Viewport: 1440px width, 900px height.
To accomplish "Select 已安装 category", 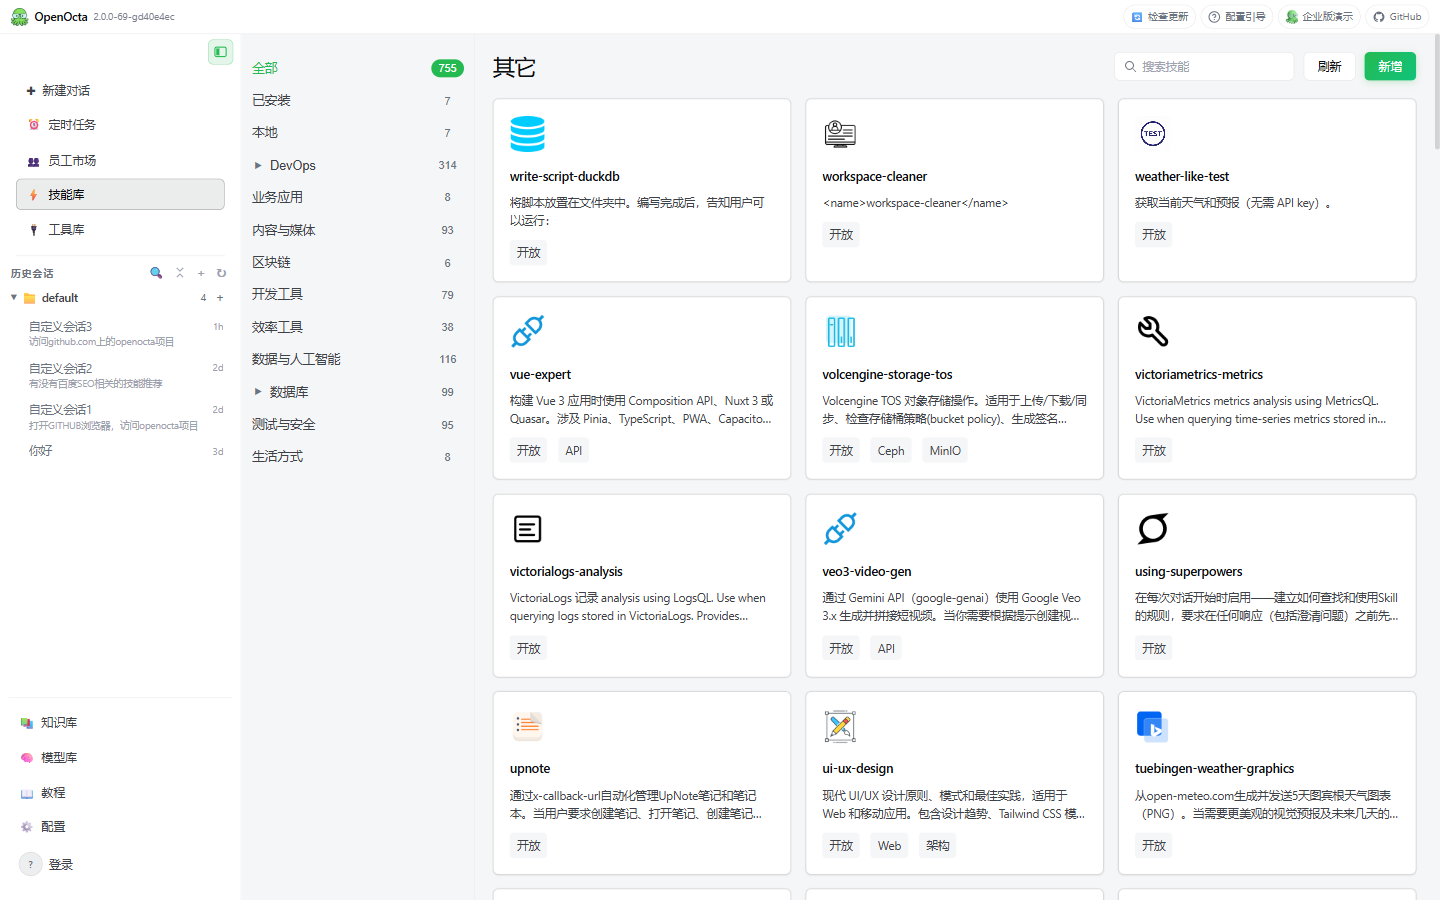I will tap(357, 100).
